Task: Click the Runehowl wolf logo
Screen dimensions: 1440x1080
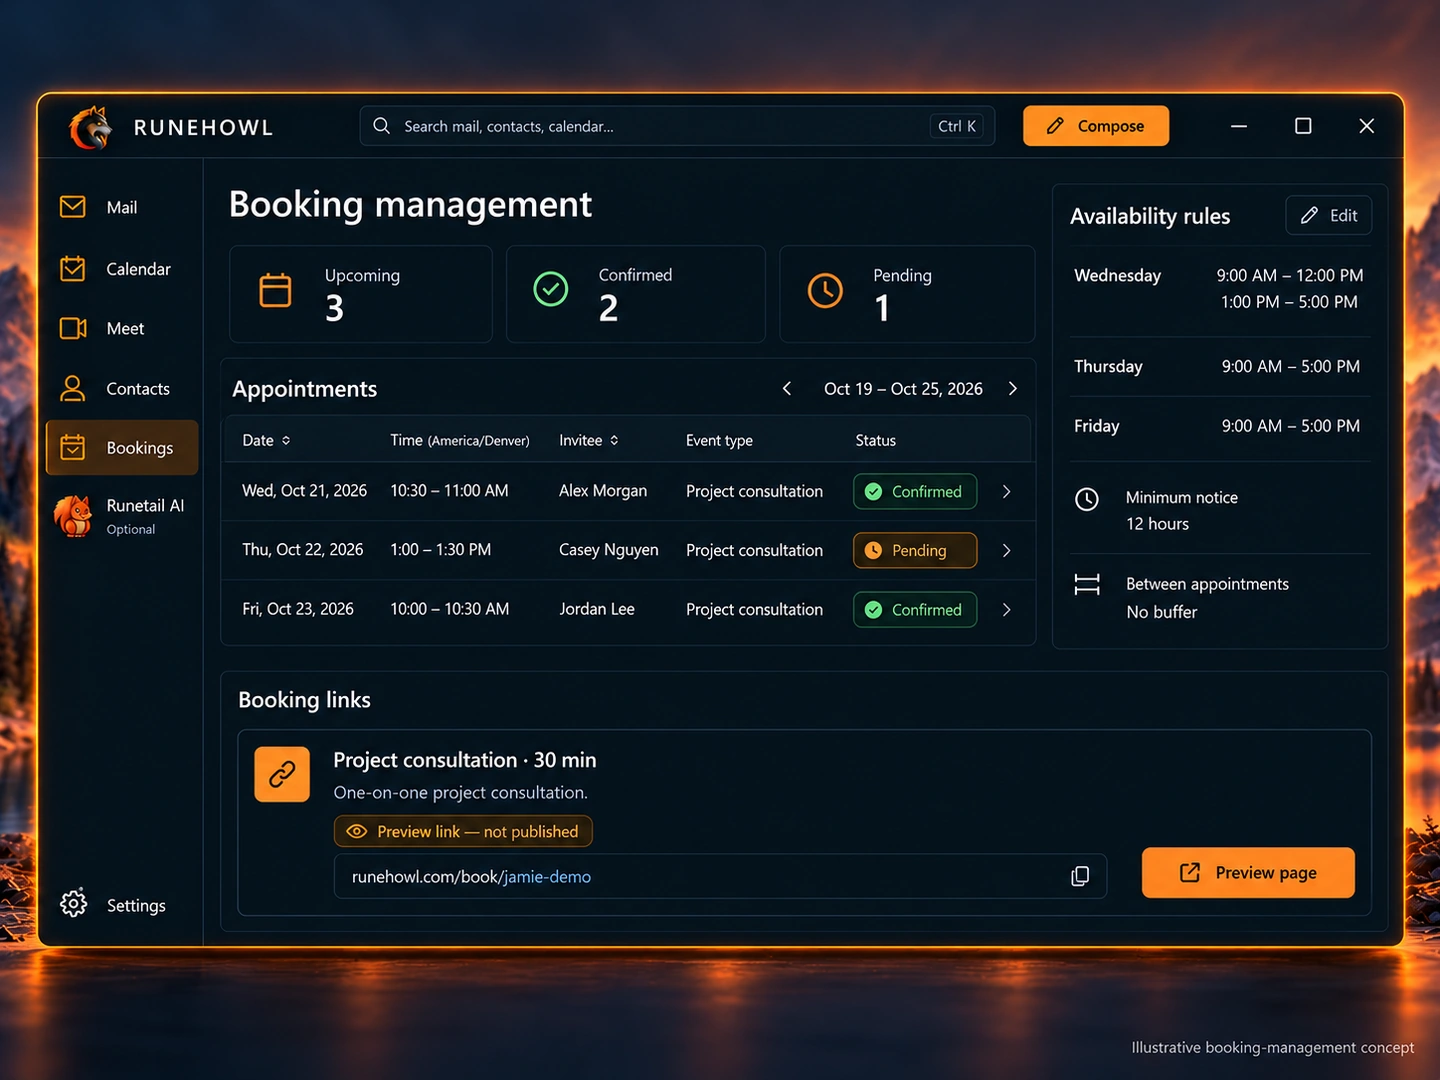Action: (91, 127)
